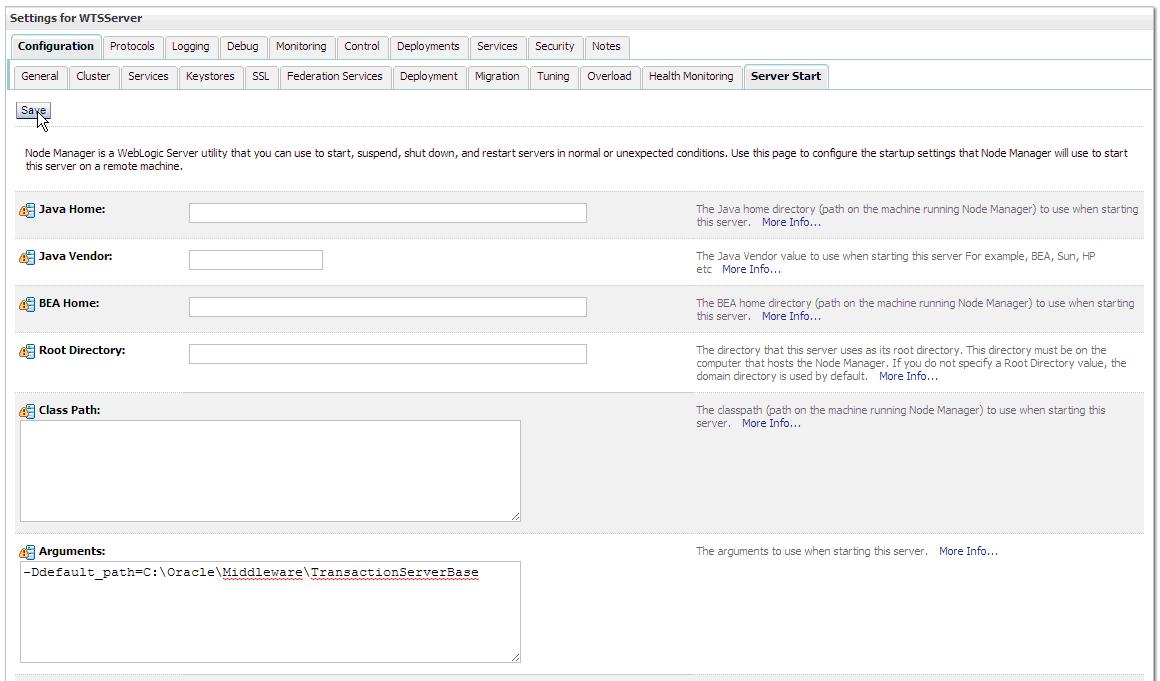Viewport: 1160px width, 681px height.
Task: Select the General sub-tab
Action: click(x=40, y=77)
